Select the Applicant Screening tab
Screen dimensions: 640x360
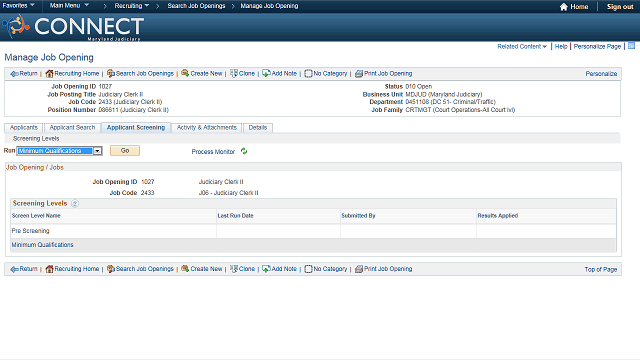coord(136,128)
